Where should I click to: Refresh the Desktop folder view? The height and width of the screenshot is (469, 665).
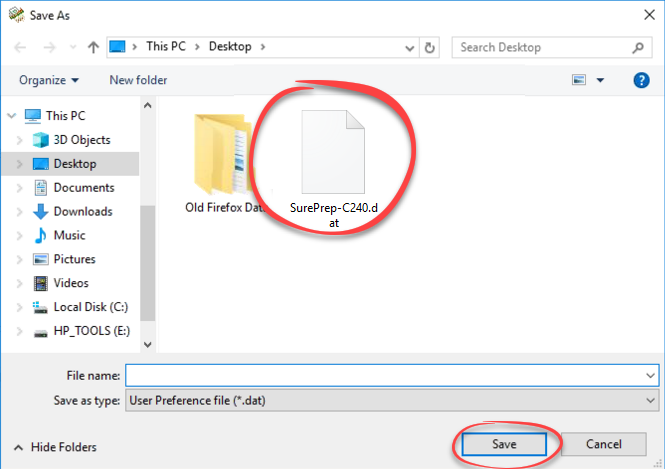click(430, 47)
